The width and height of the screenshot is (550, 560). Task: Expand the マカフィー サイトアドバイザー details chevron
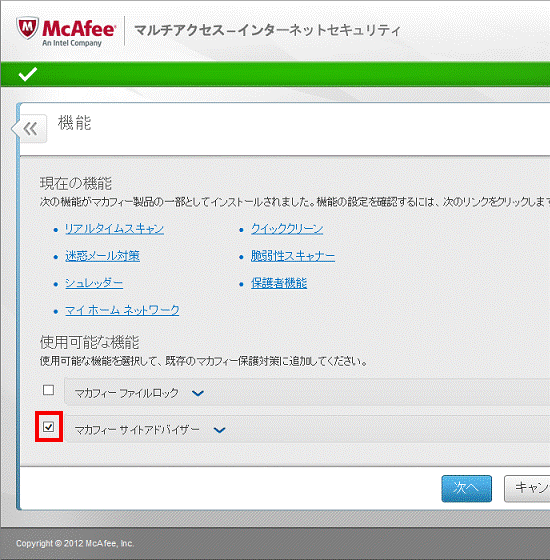219,430
